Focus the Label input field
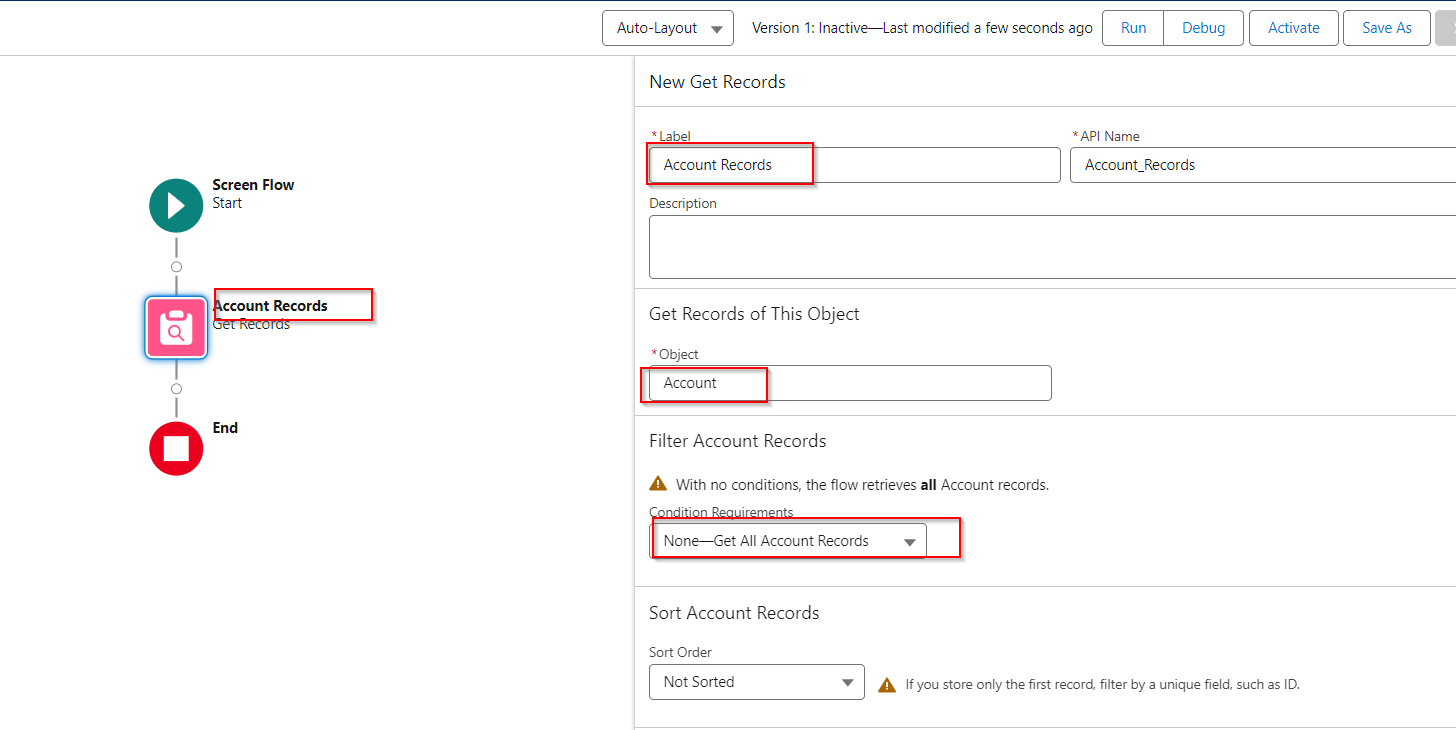 (x=853, y=164)
